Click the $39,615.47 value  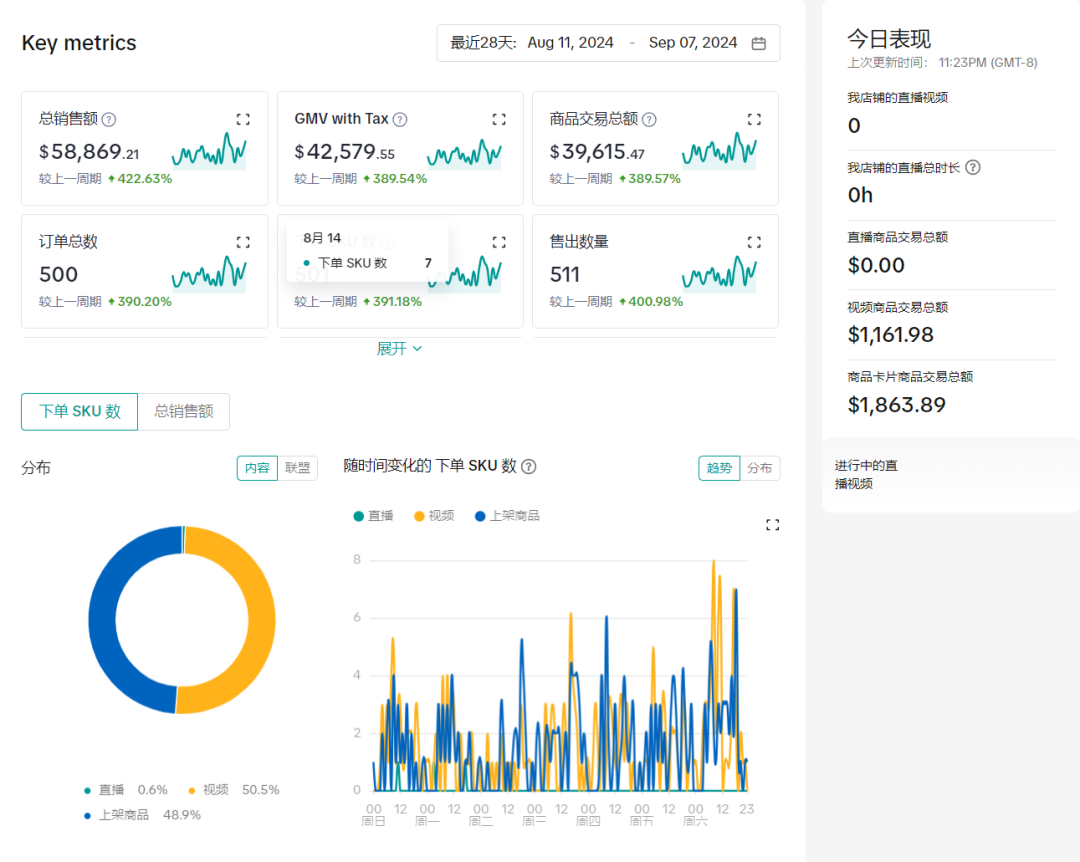coord(597,152)
